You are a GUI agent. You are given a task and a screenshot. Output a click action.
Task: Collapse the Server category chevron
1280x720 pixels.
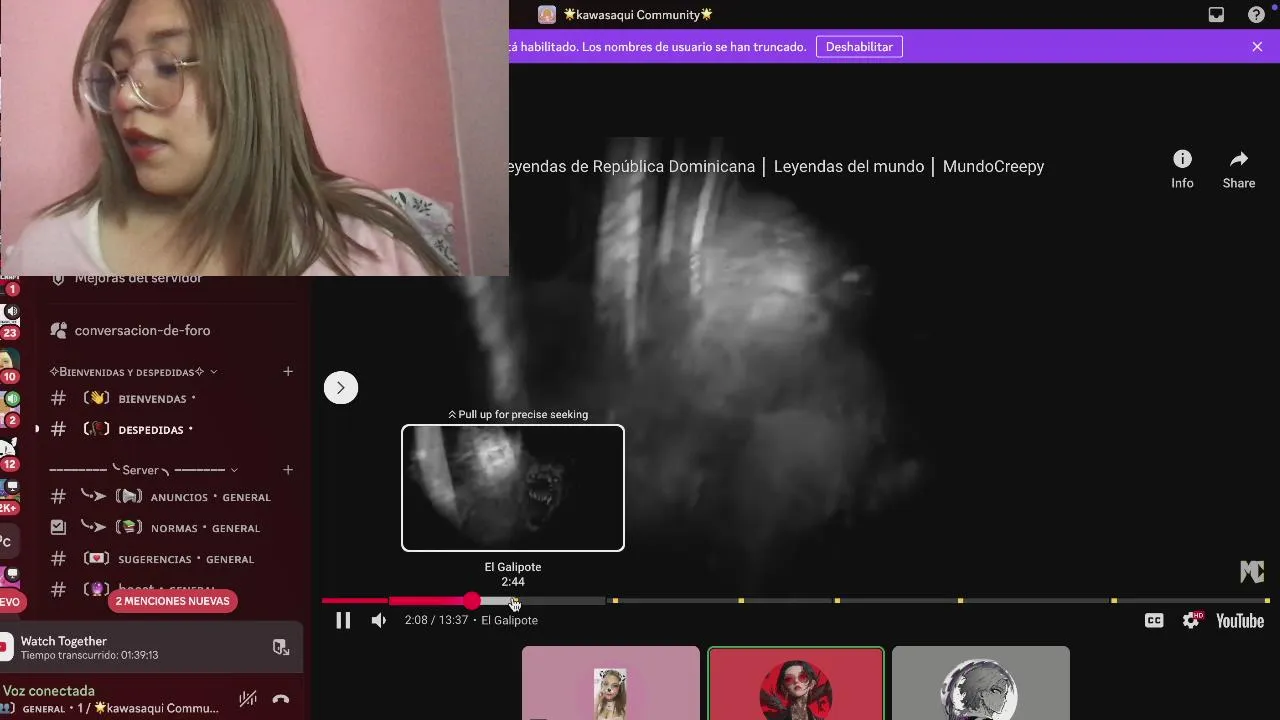coord(234,470)
